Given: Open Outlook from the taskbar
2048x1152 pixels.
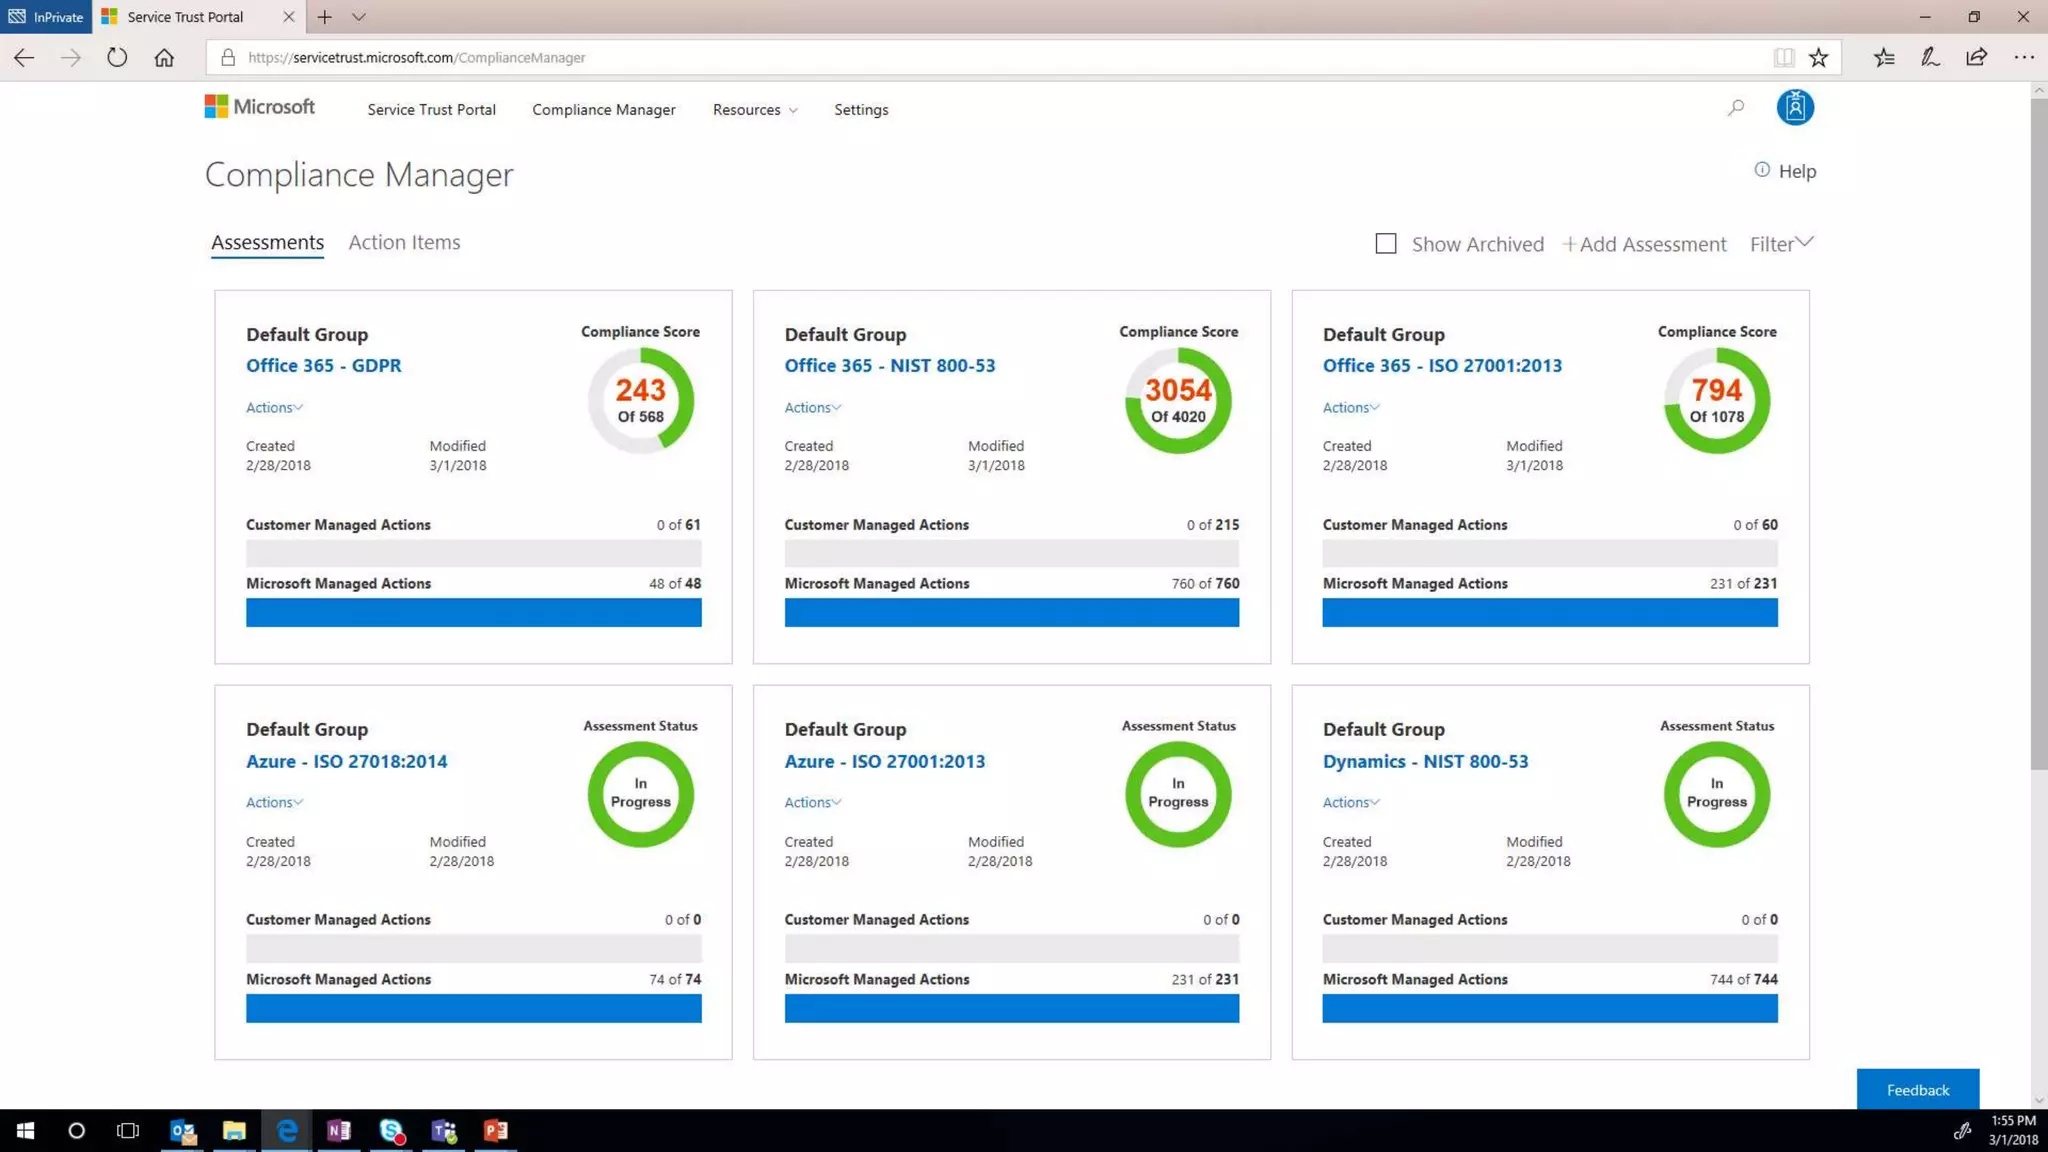Looking at the screenshot, I should pyautogui.click(x=182, y=1131).
